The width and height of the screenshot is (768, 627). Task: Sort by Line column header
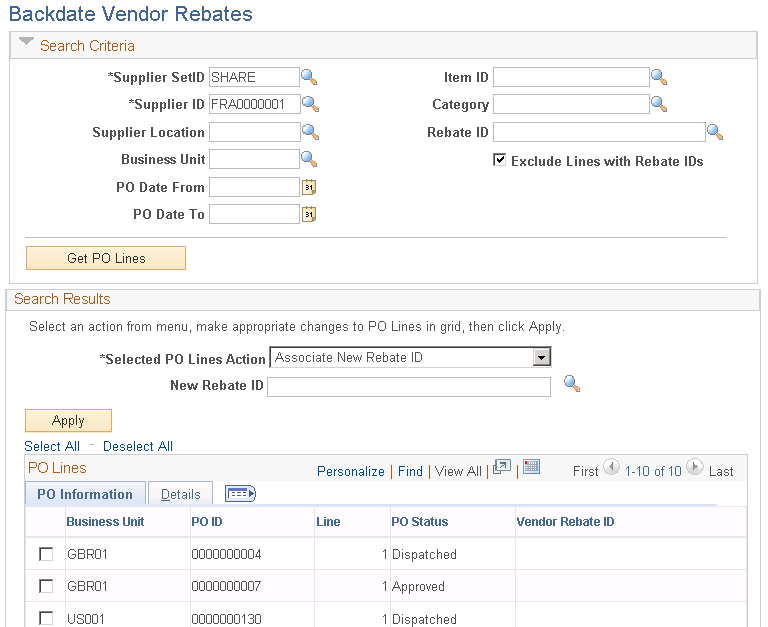[x=328, y=522]
